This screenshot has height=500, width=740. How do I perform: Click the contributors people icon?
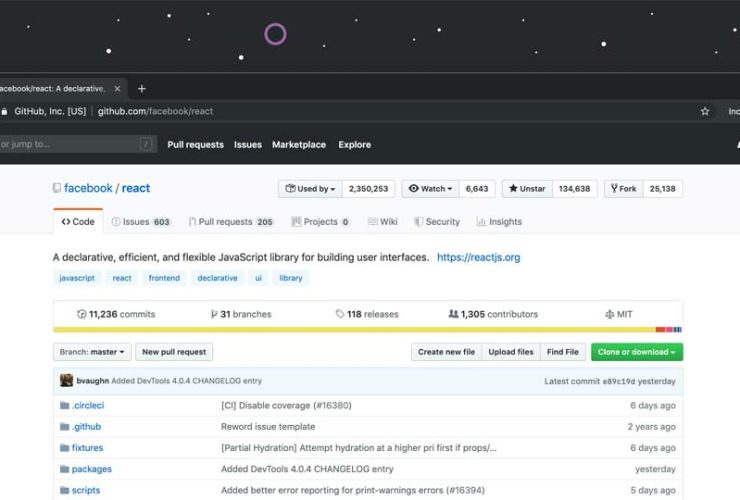[x=454, y=314]
